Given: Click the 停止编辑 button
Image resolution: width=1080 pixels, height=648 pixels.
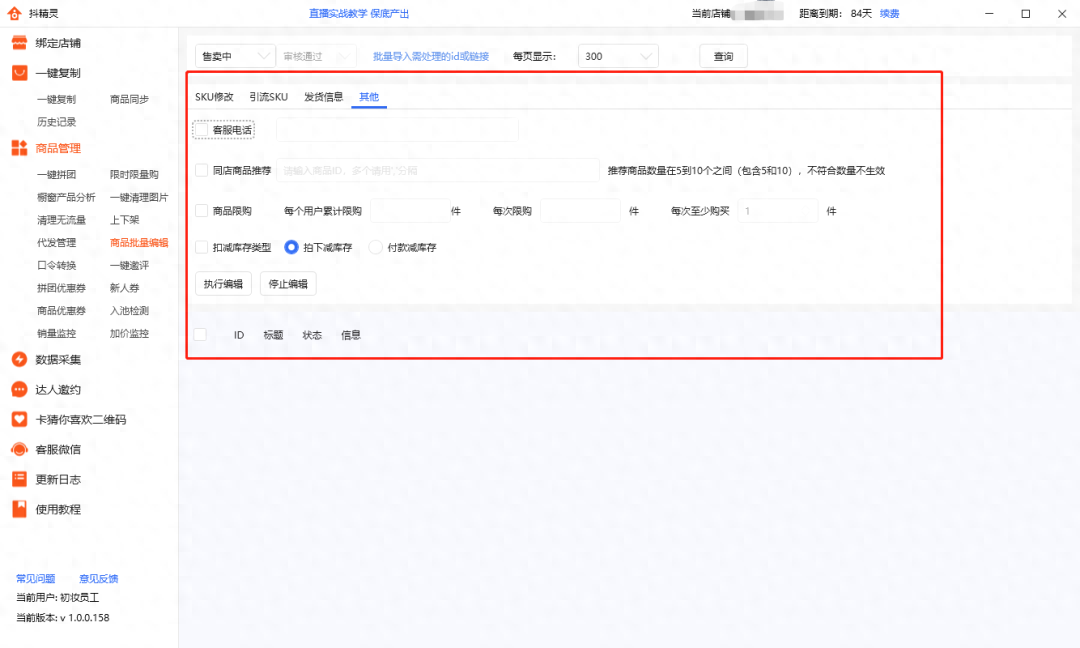Looking at the screenshot, I should pos(288,284).
